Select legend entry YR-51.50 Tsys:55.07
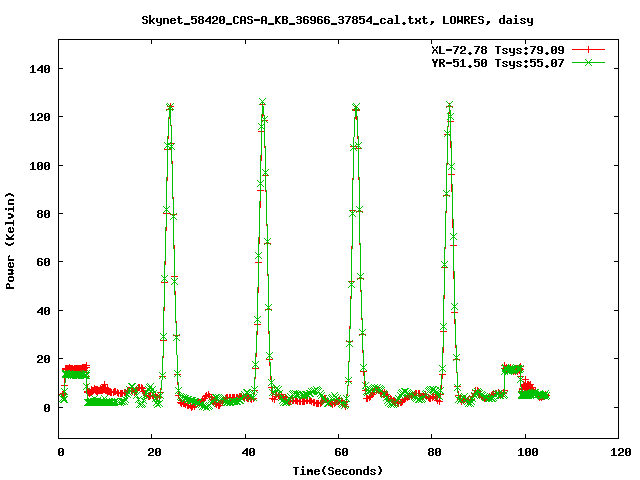640x480 pixels. (x=498, y=63)
